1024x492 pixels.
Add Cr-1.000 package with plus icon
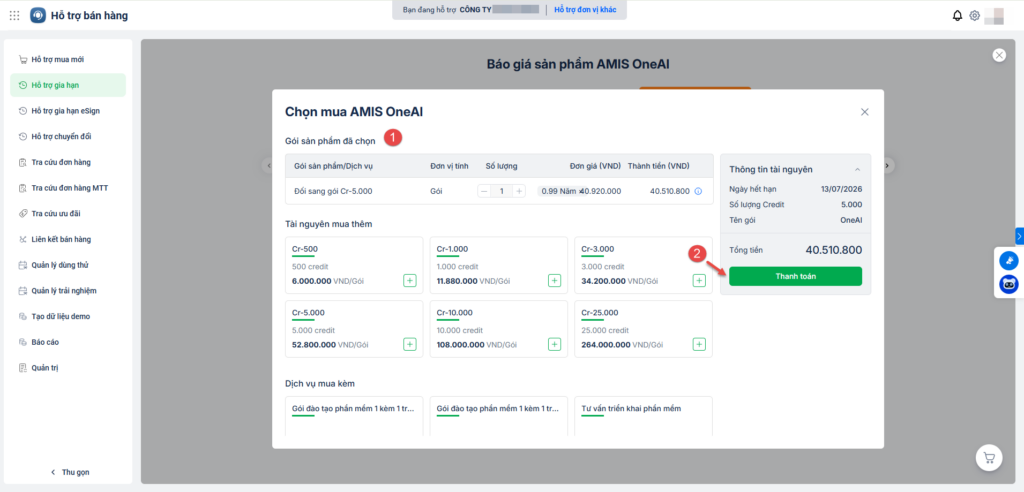point(554,281)
